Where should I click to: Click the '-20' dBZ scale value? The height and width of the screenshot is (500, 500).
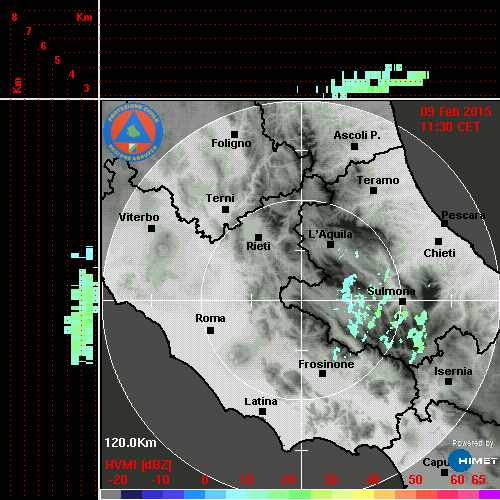pyautogui.click(x=118, y=480)
